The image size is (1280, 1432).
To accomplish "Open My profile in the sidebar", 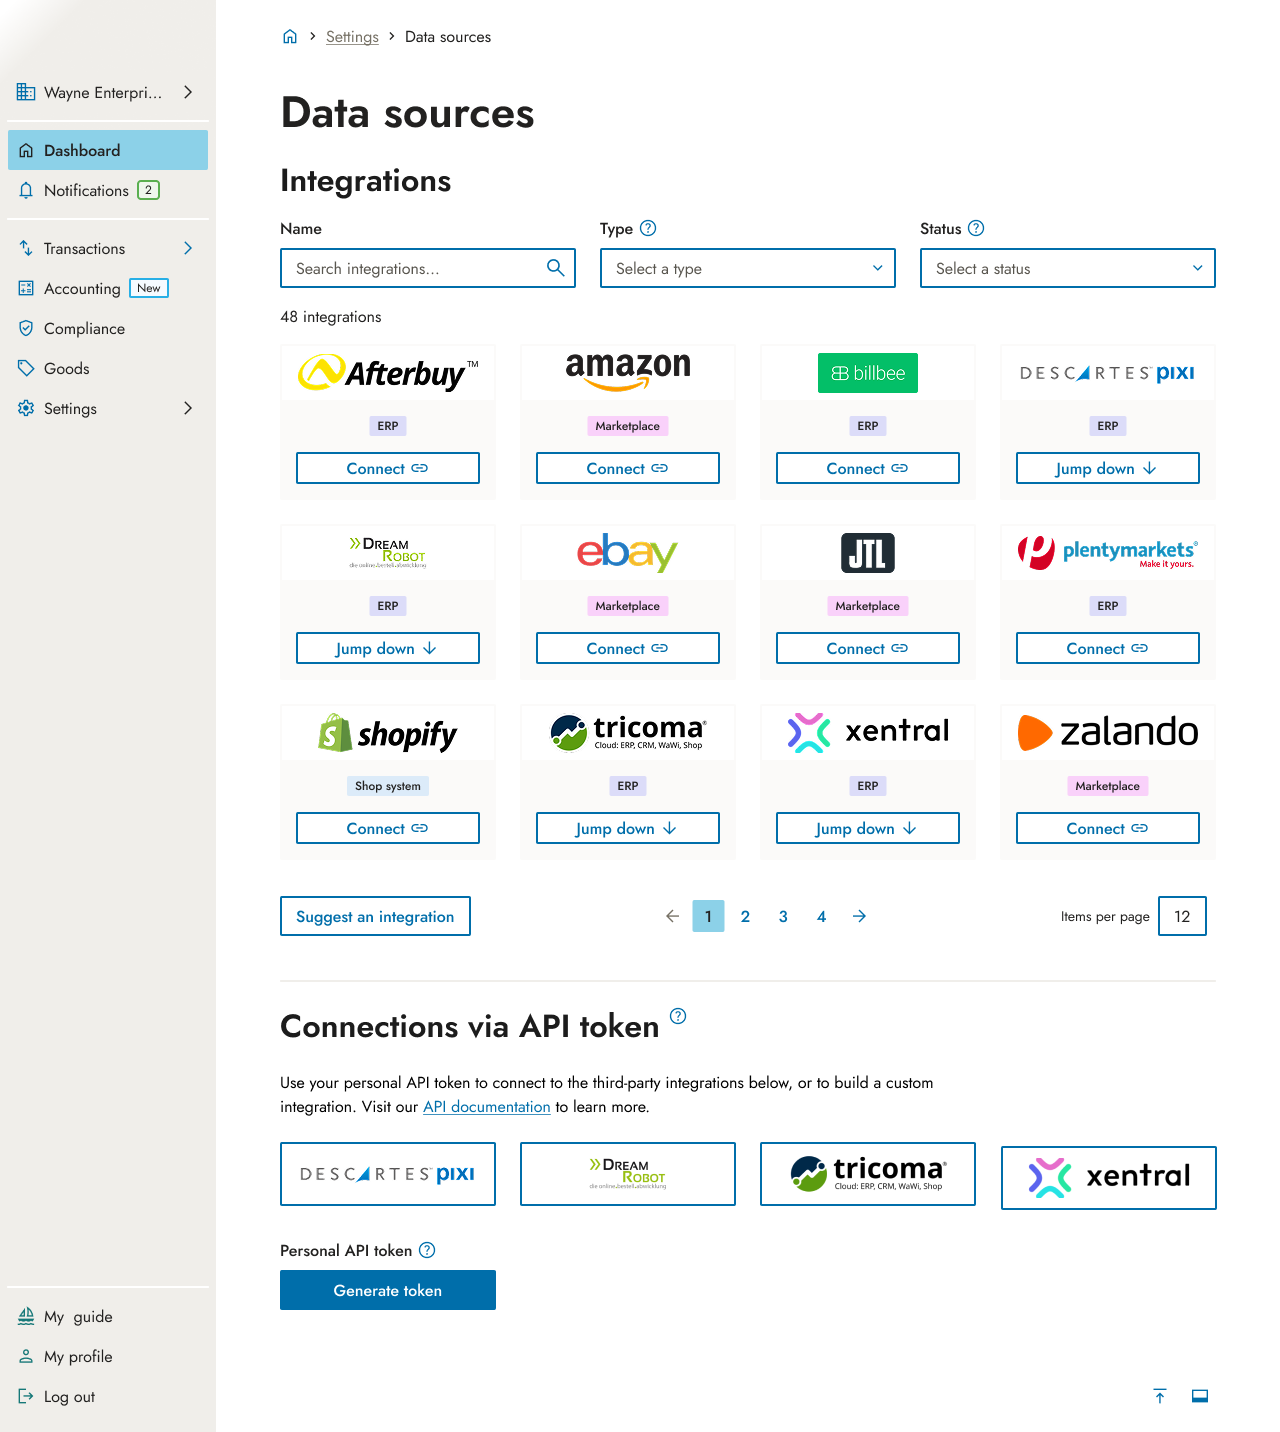I will coord(108,1356).
